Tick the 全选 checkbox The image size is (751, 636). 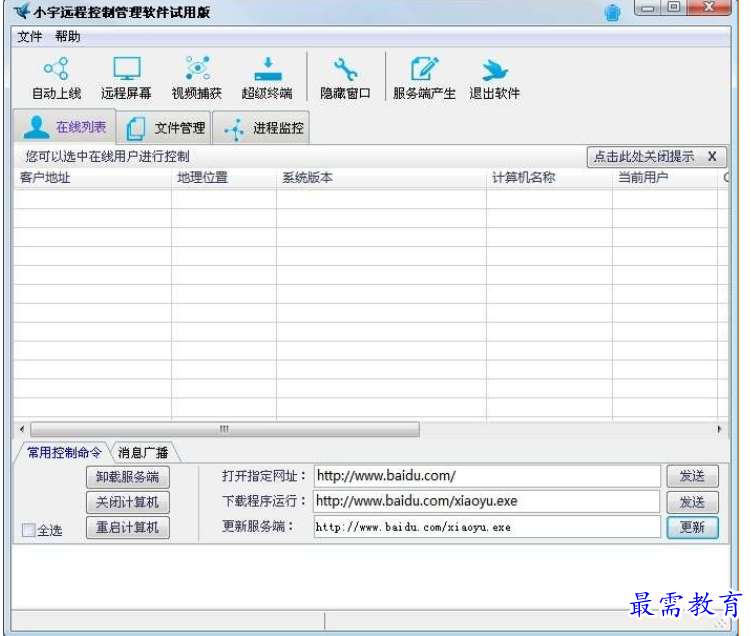pos(29,530)
